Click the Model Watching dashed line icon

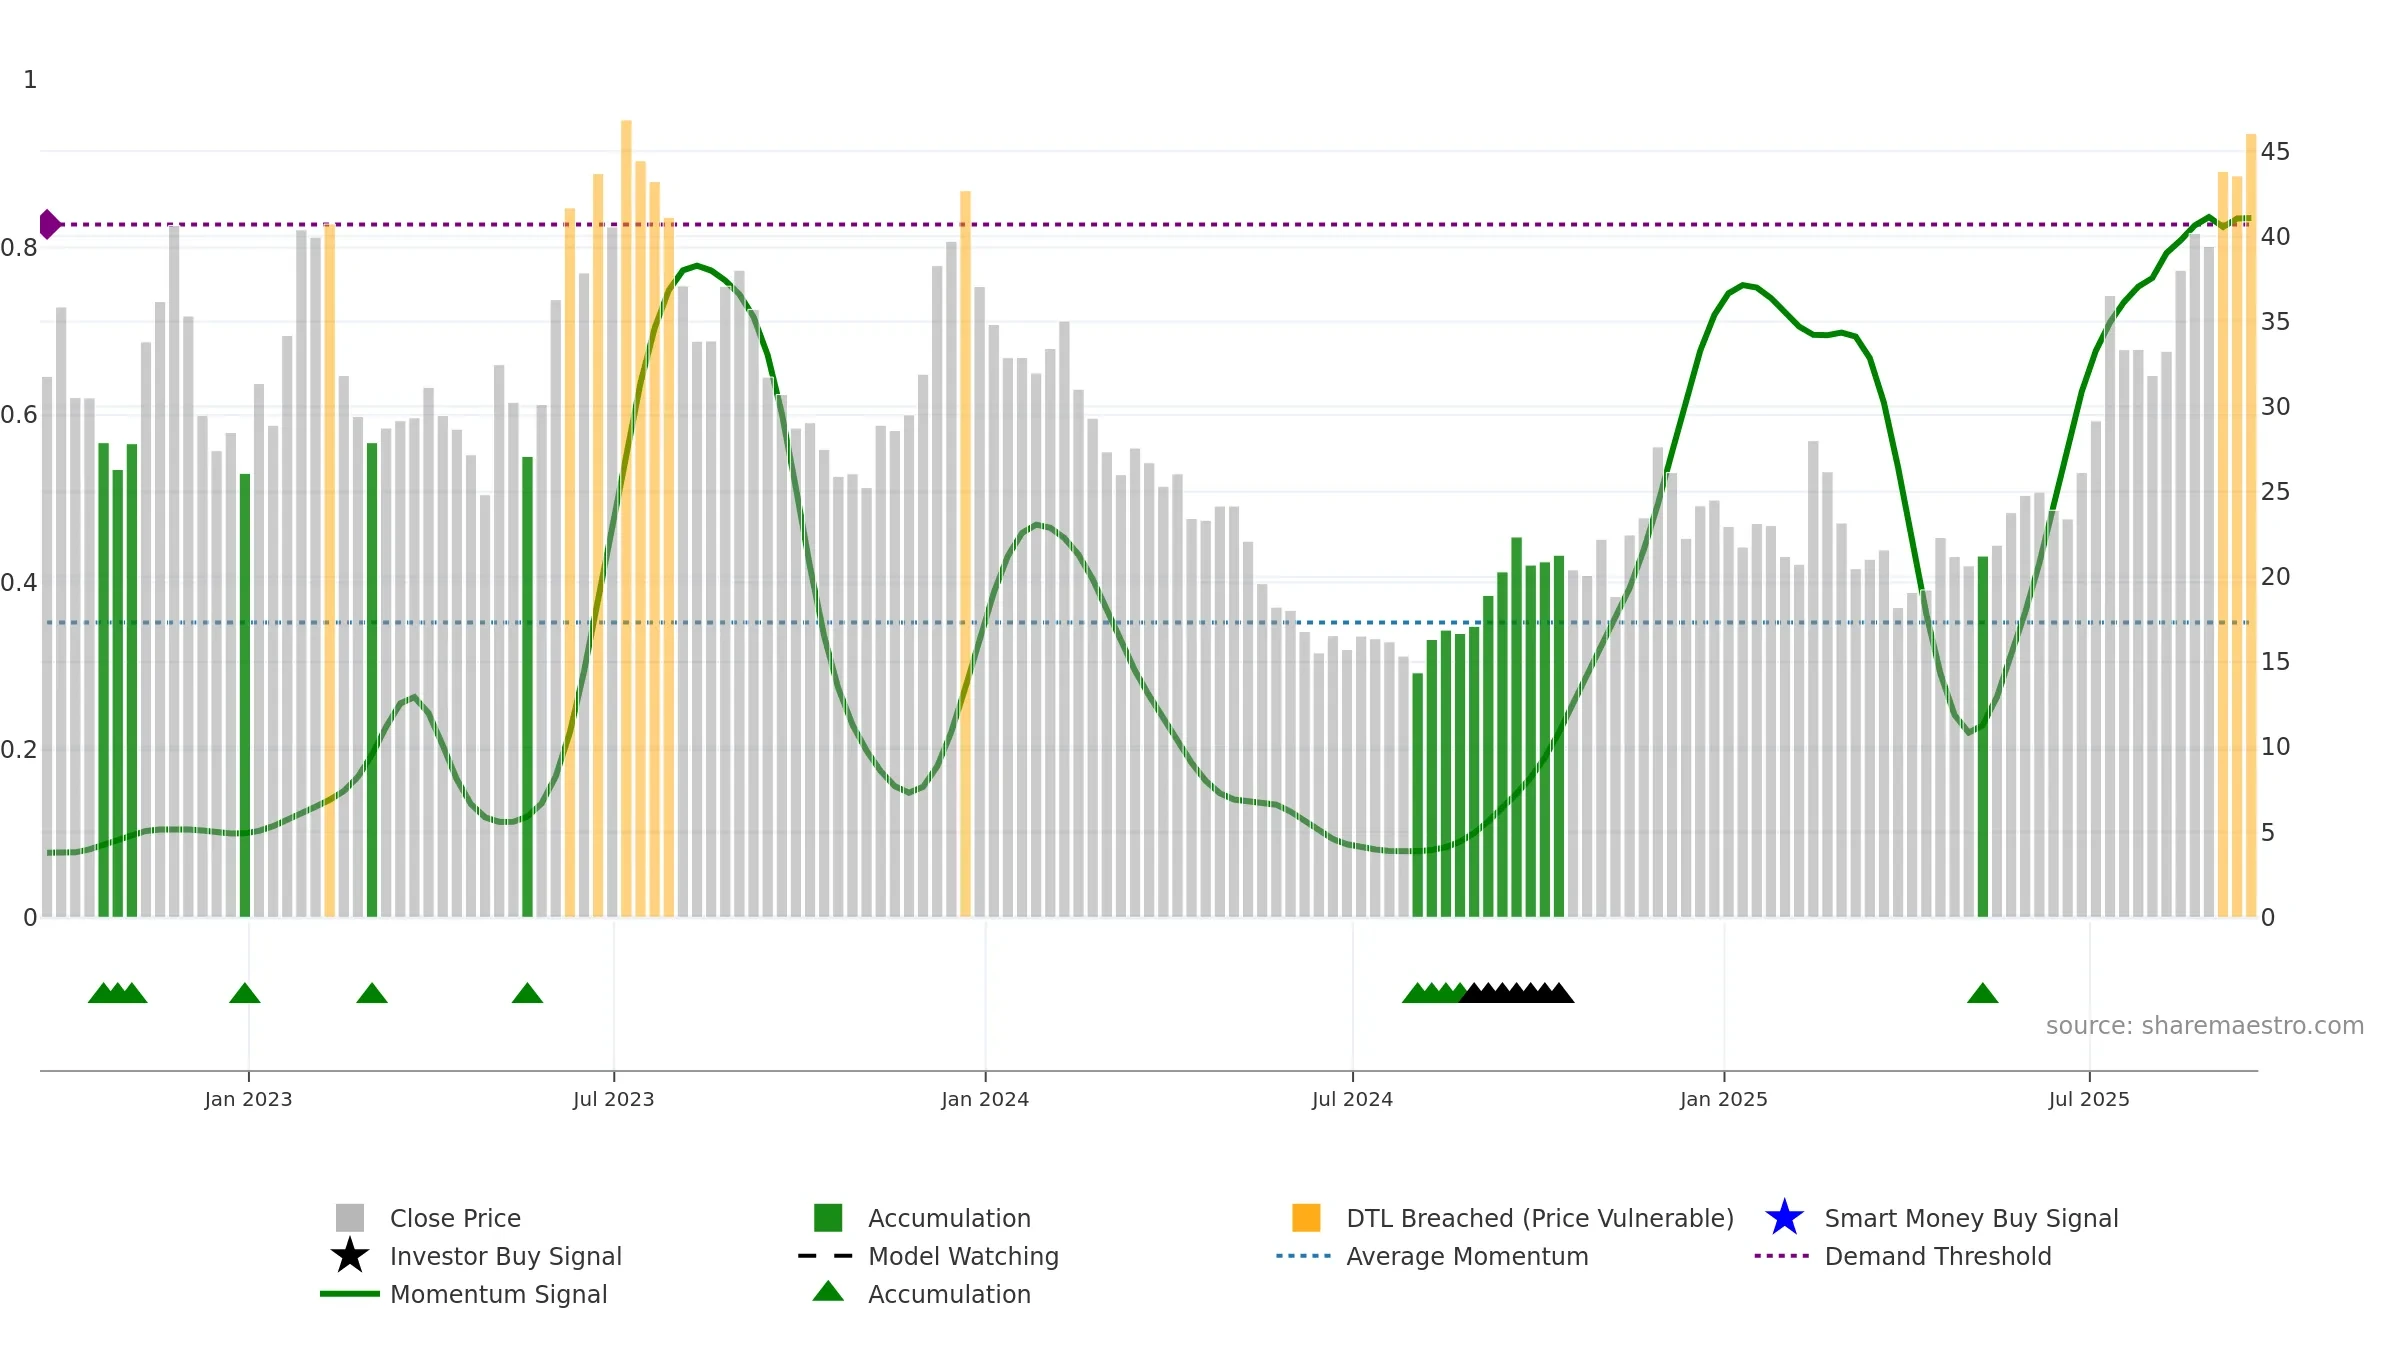click(825, 1255)
